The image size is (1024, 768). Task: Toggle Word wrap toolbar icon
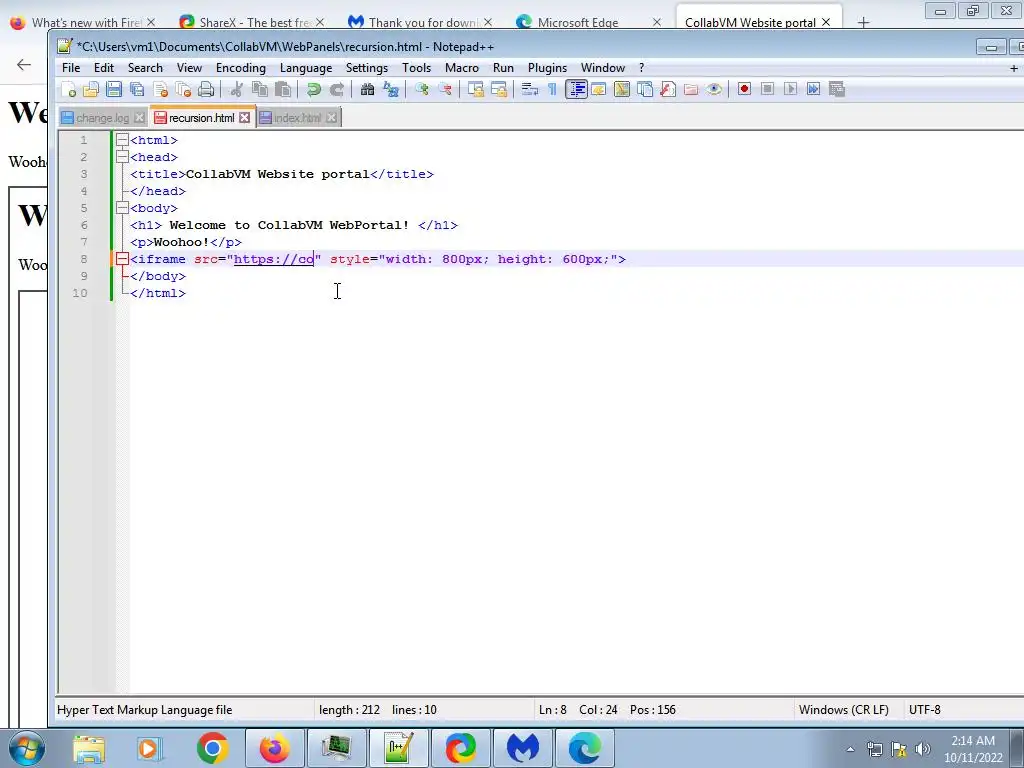point(530,89)
